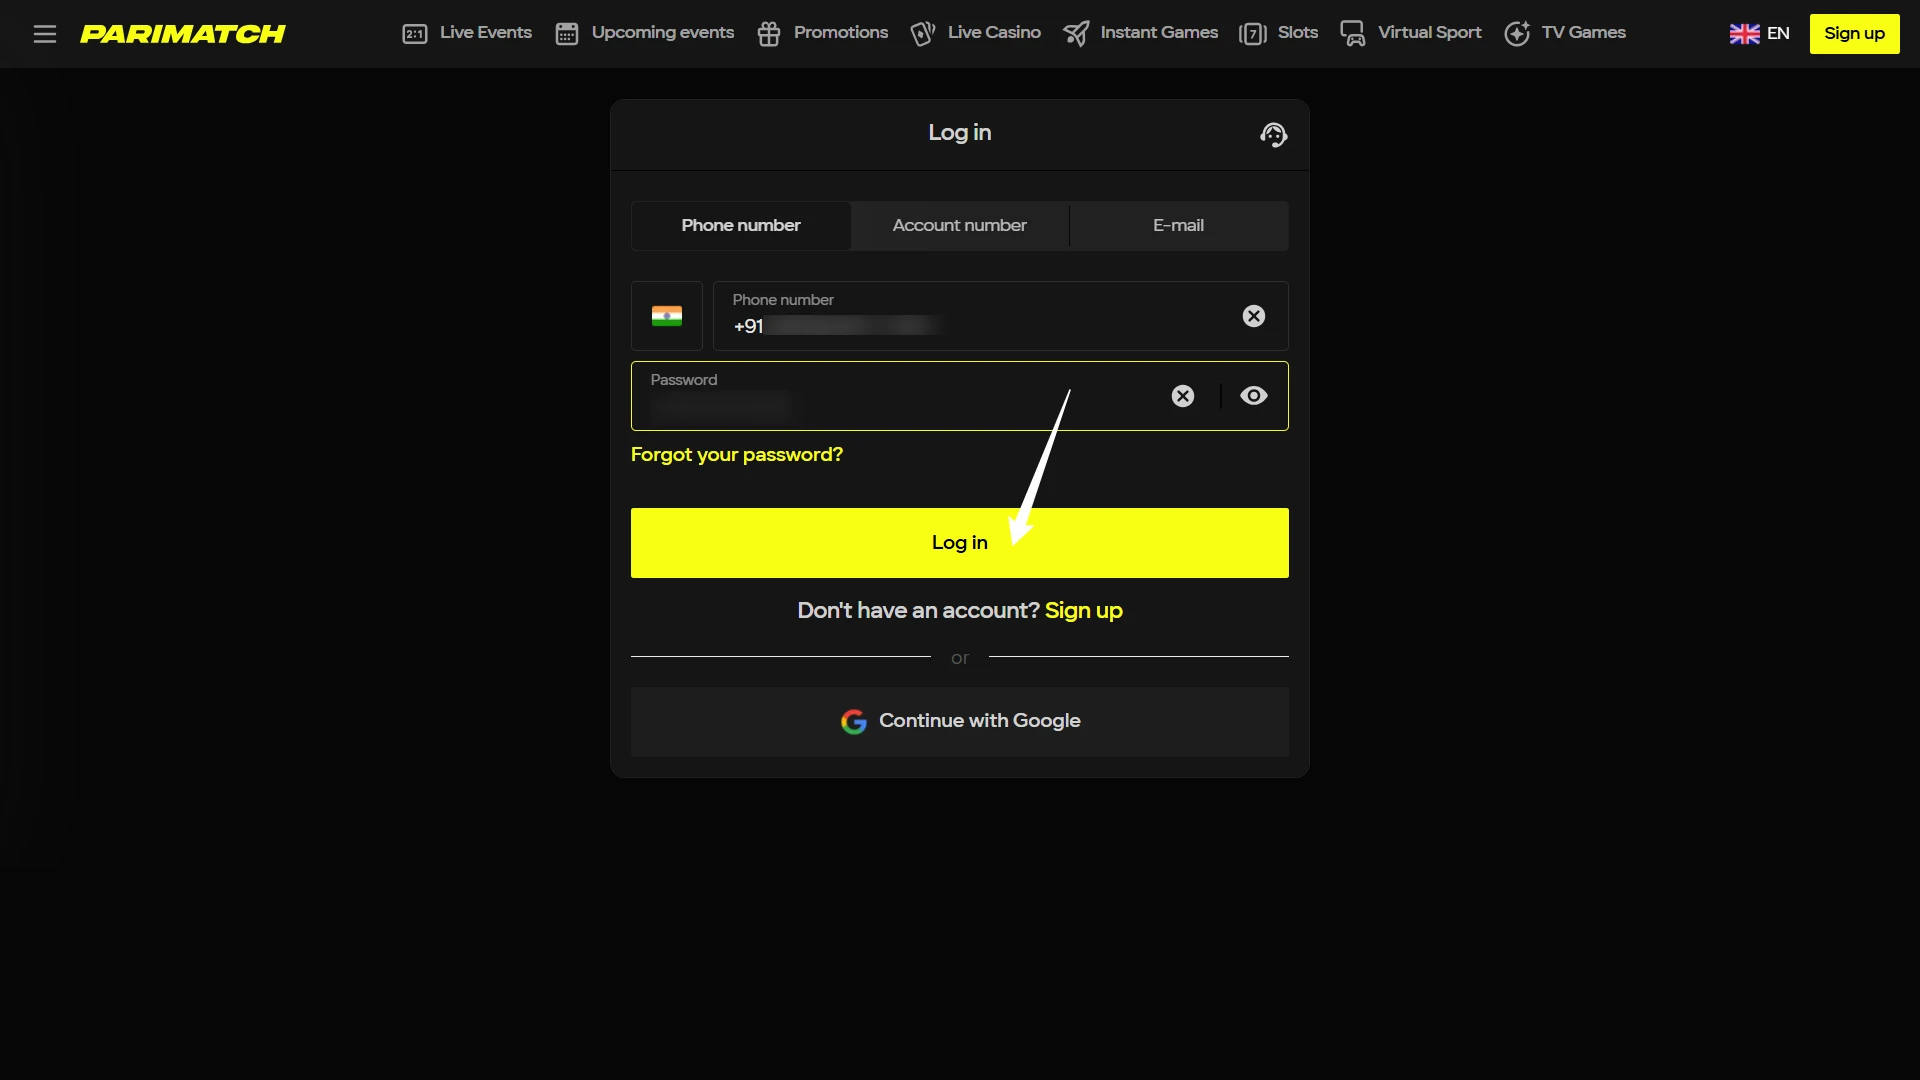Open the Virtual Sport gamepad icon
Screen dimensions: 1920x1080
[1352, 33]
